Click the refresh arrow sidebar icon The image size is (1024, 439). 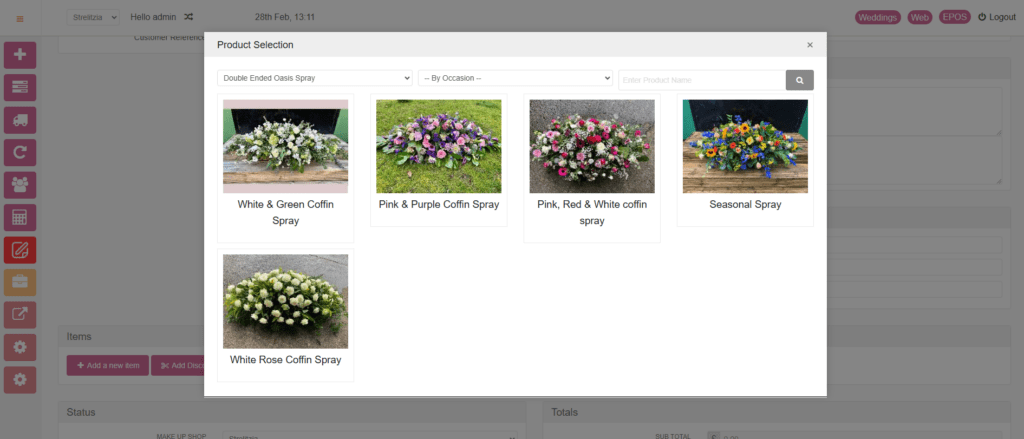[x=20, y=153]
